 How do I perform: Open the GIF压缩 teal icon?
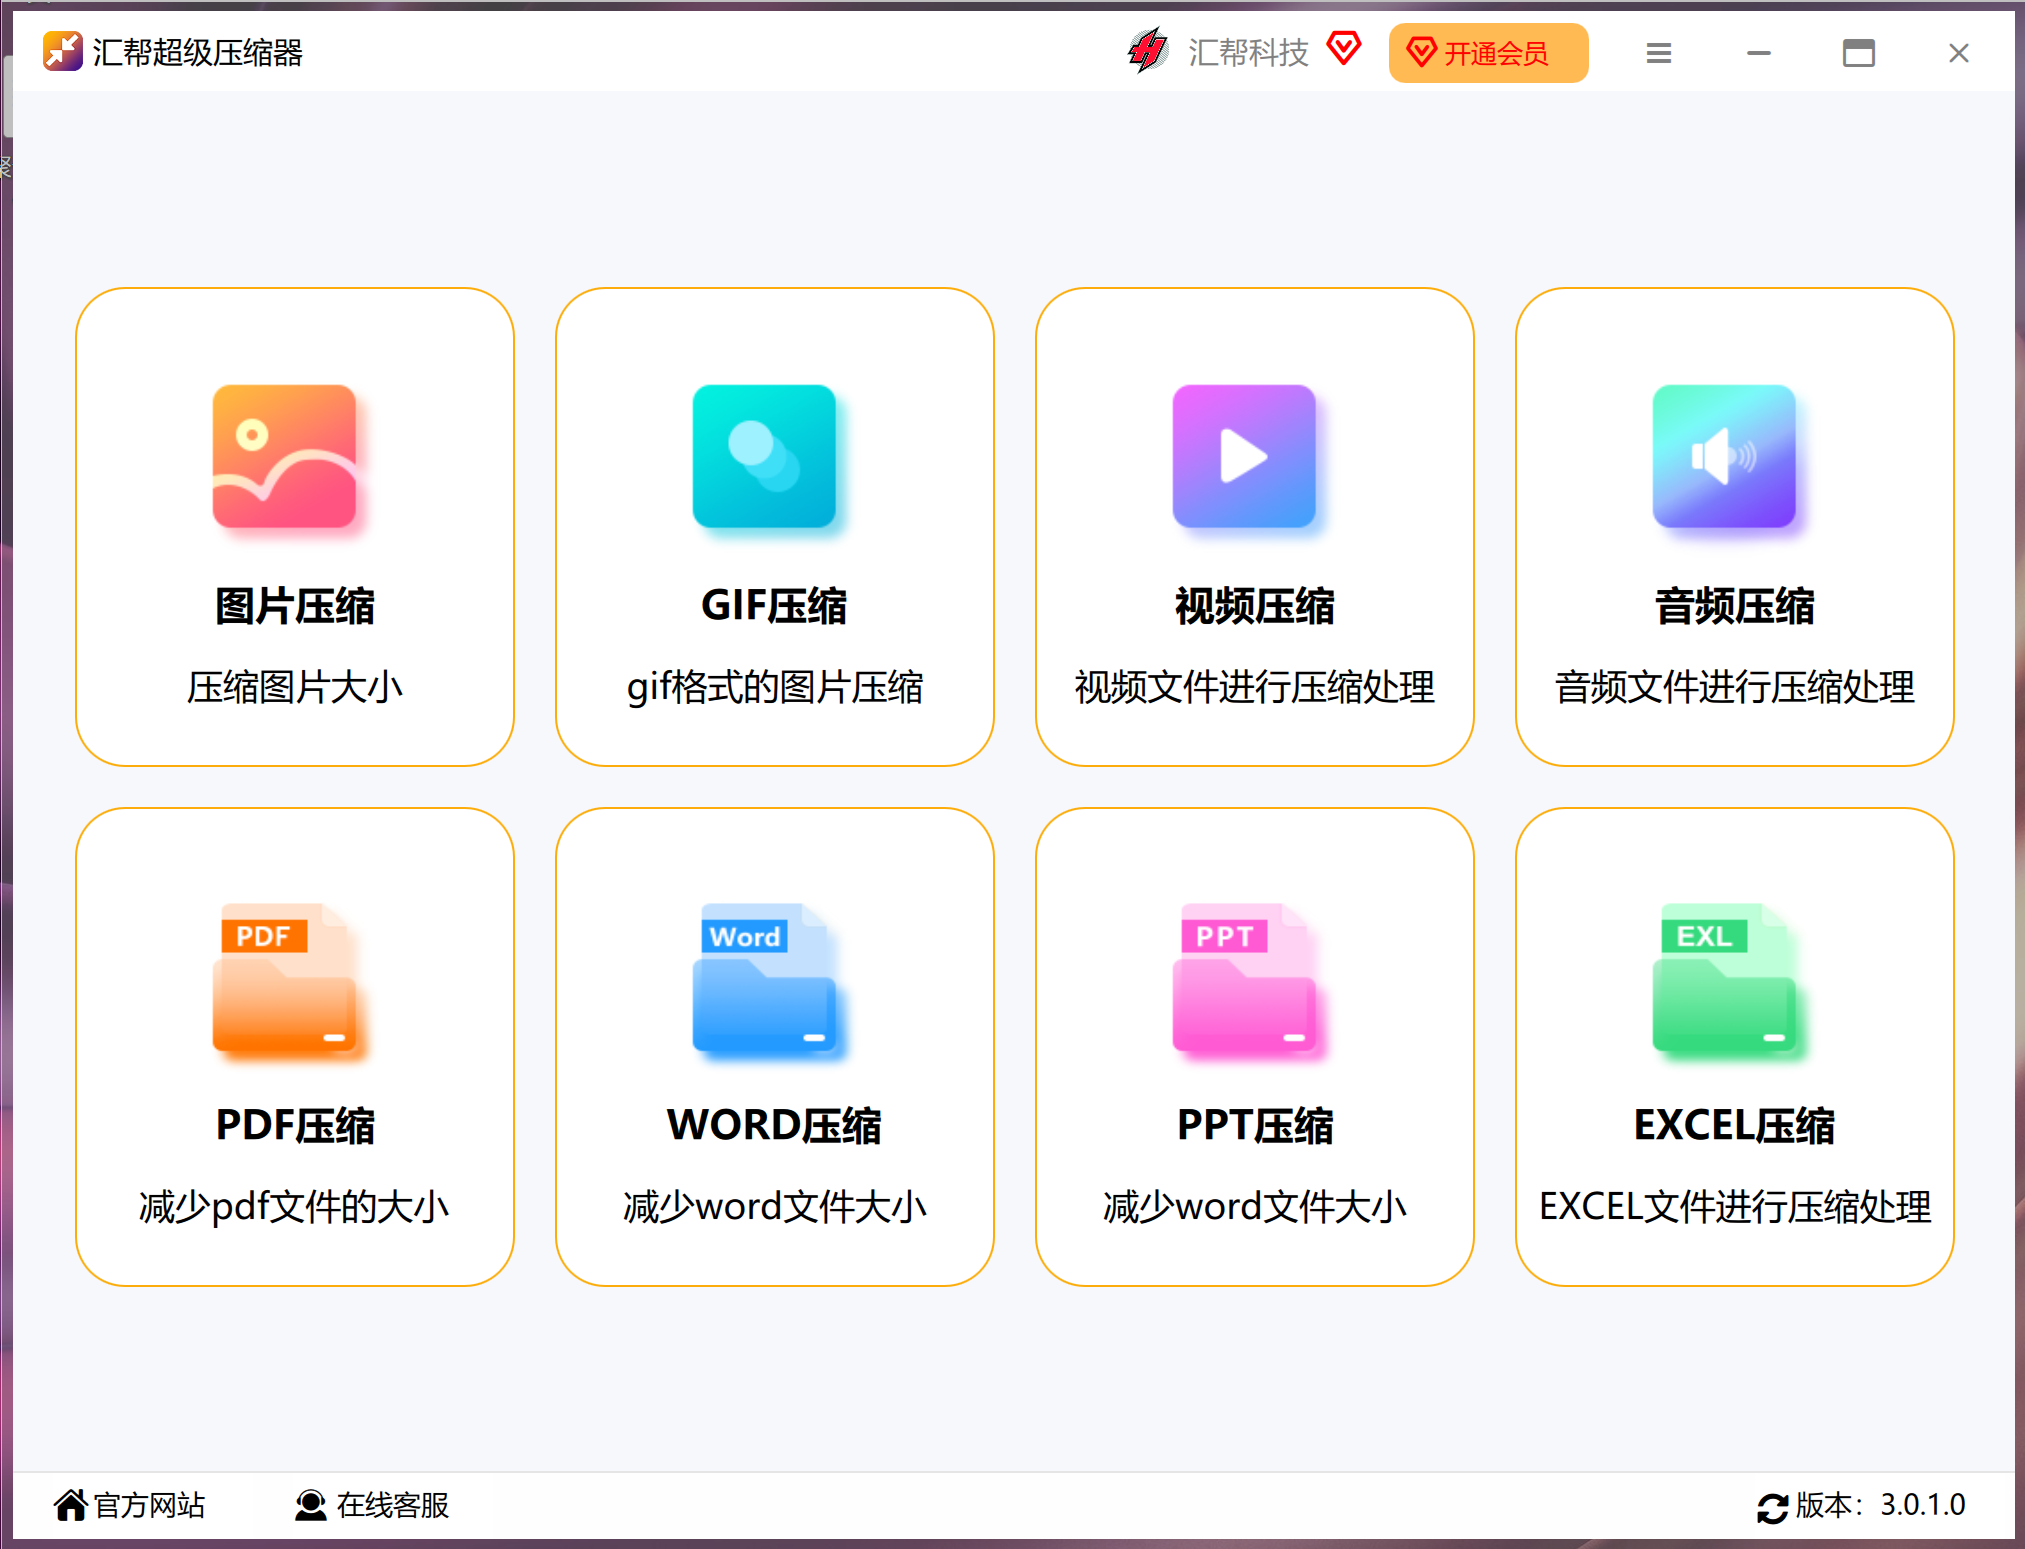pos(764,456)
